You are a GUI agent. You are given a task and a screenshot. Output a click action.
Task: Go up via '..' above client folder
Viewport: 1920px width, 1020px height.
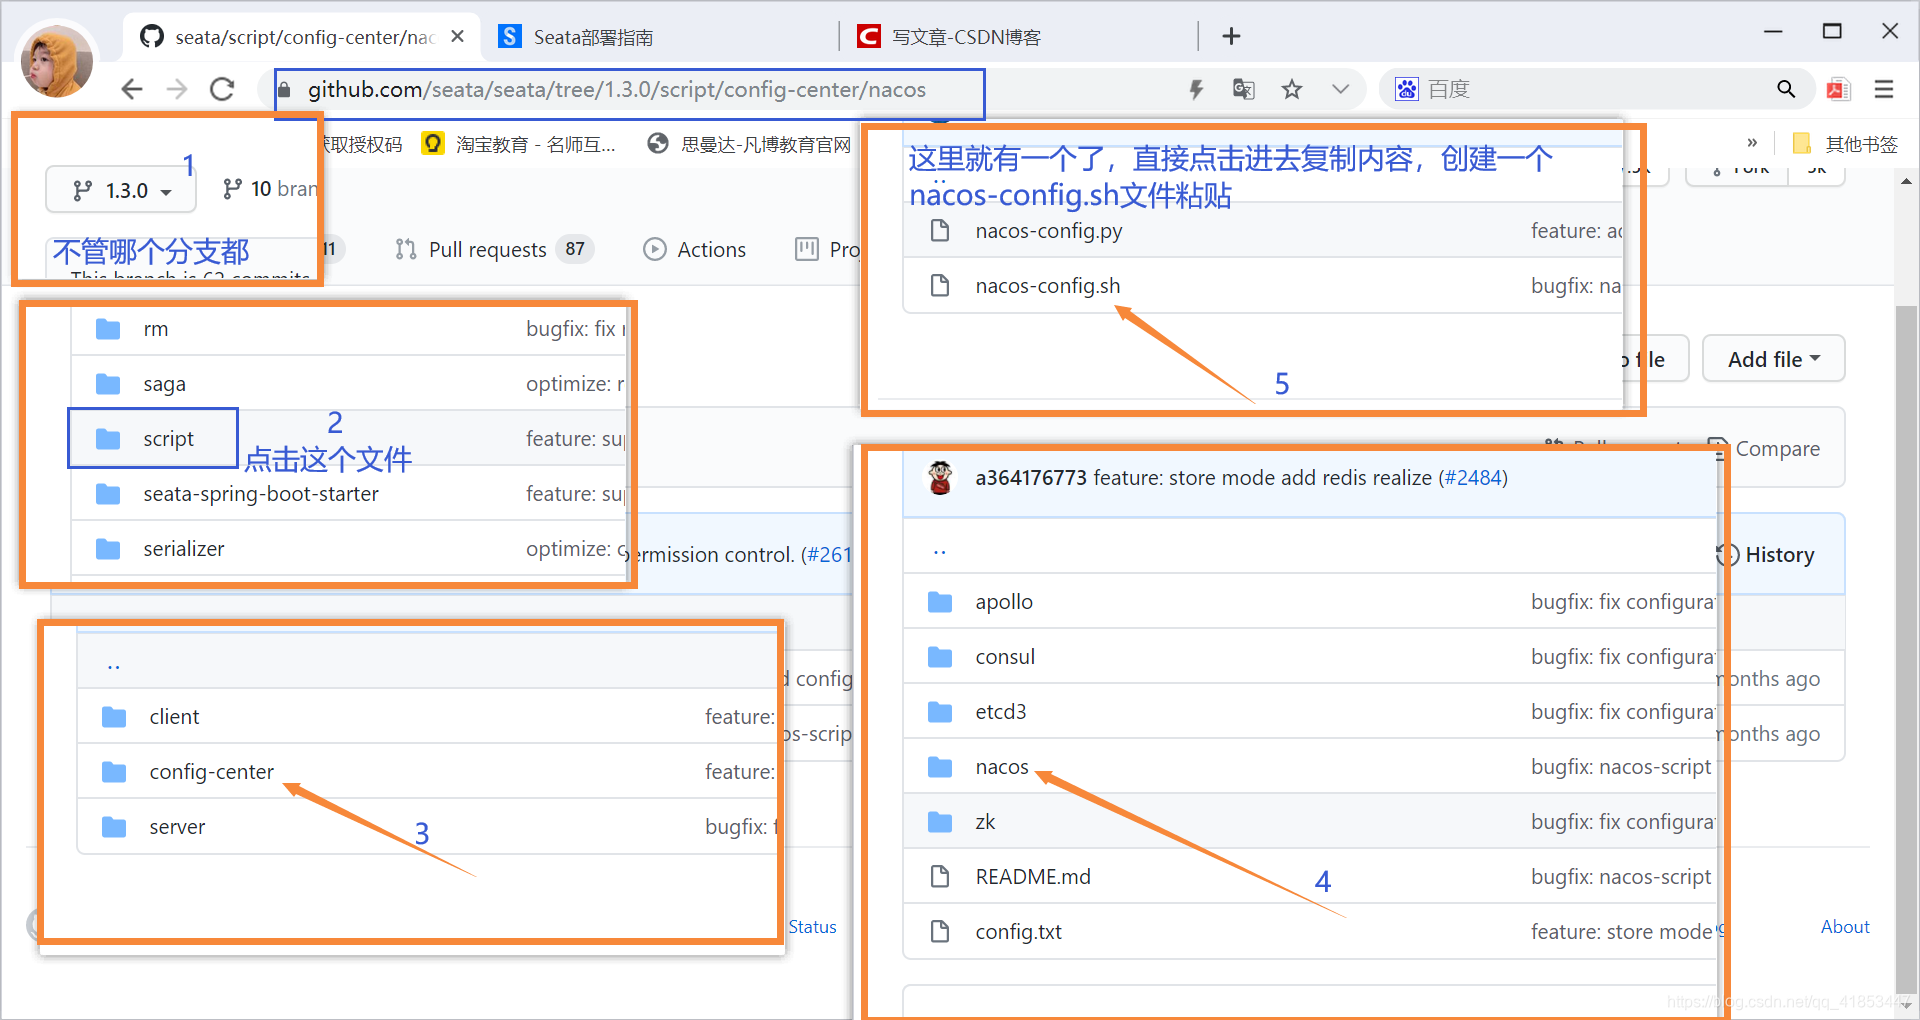point(113,664)
